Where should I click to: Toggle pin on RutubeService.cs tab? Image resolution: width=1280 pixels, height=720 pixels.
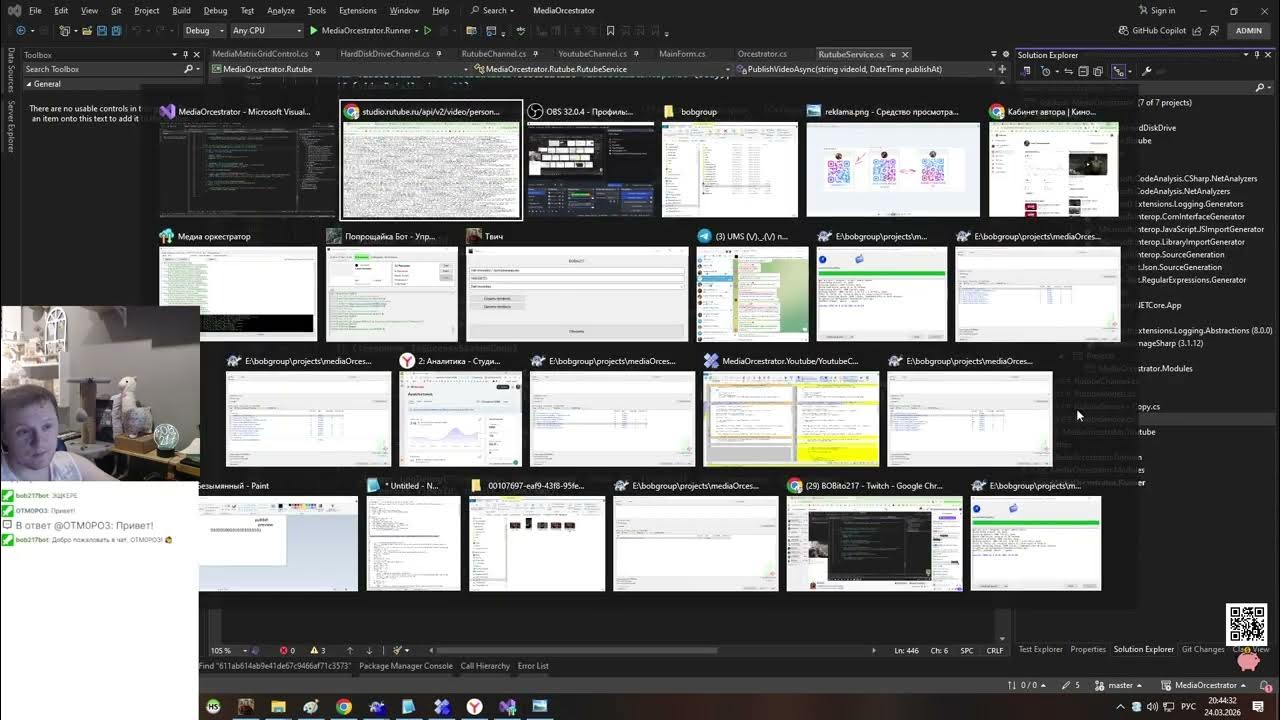(893, 55)
